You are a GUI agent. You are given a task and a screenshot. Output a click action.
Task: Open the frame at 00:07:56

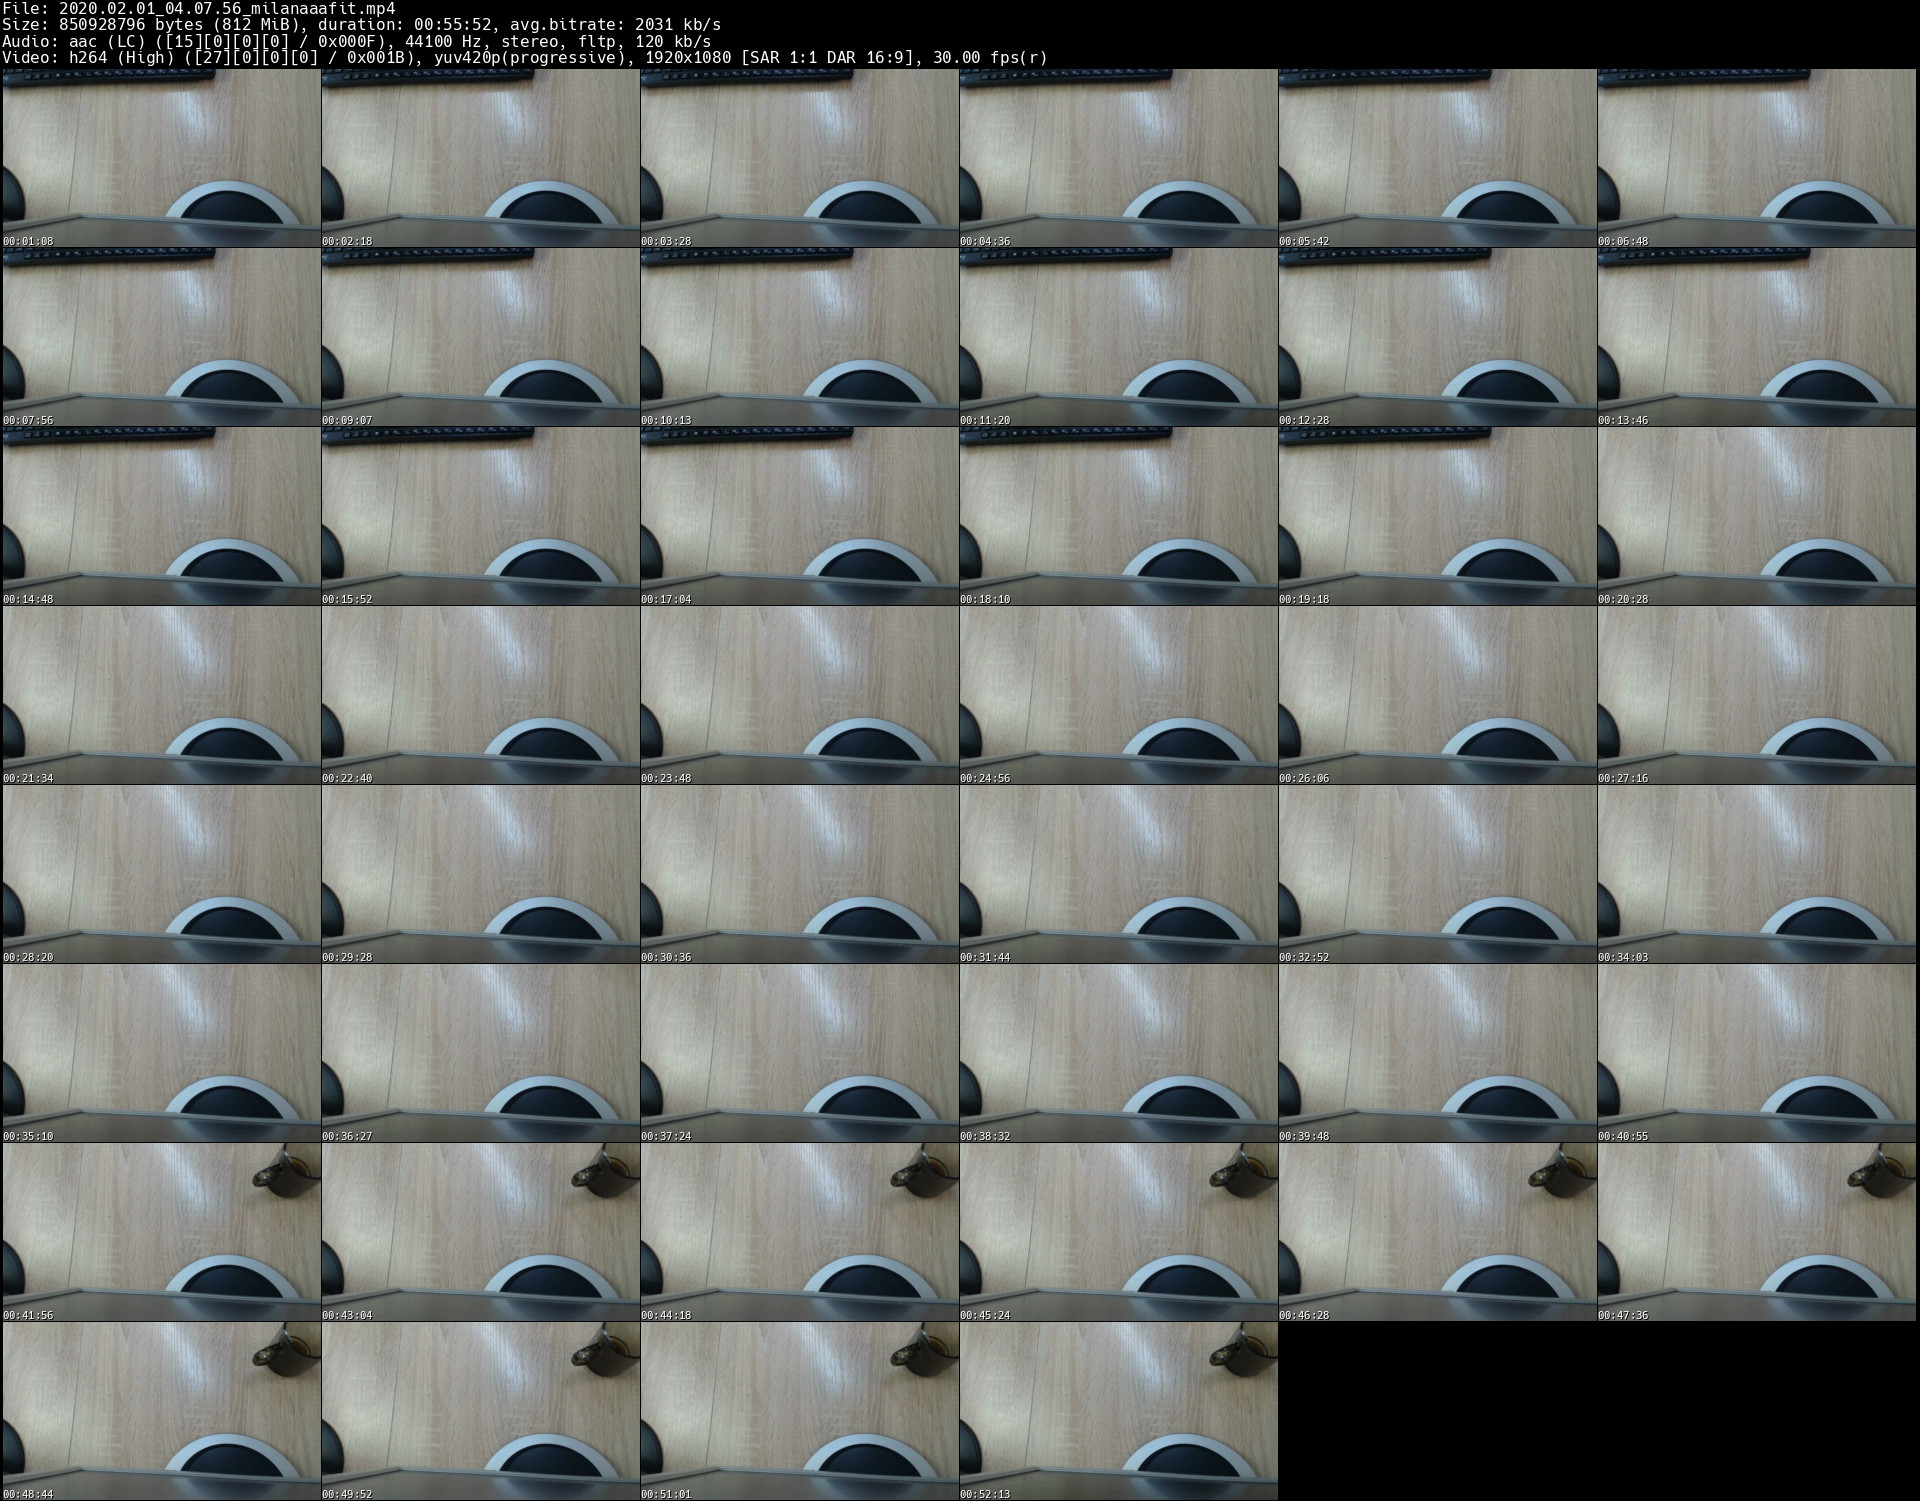[x=161, y=337]
